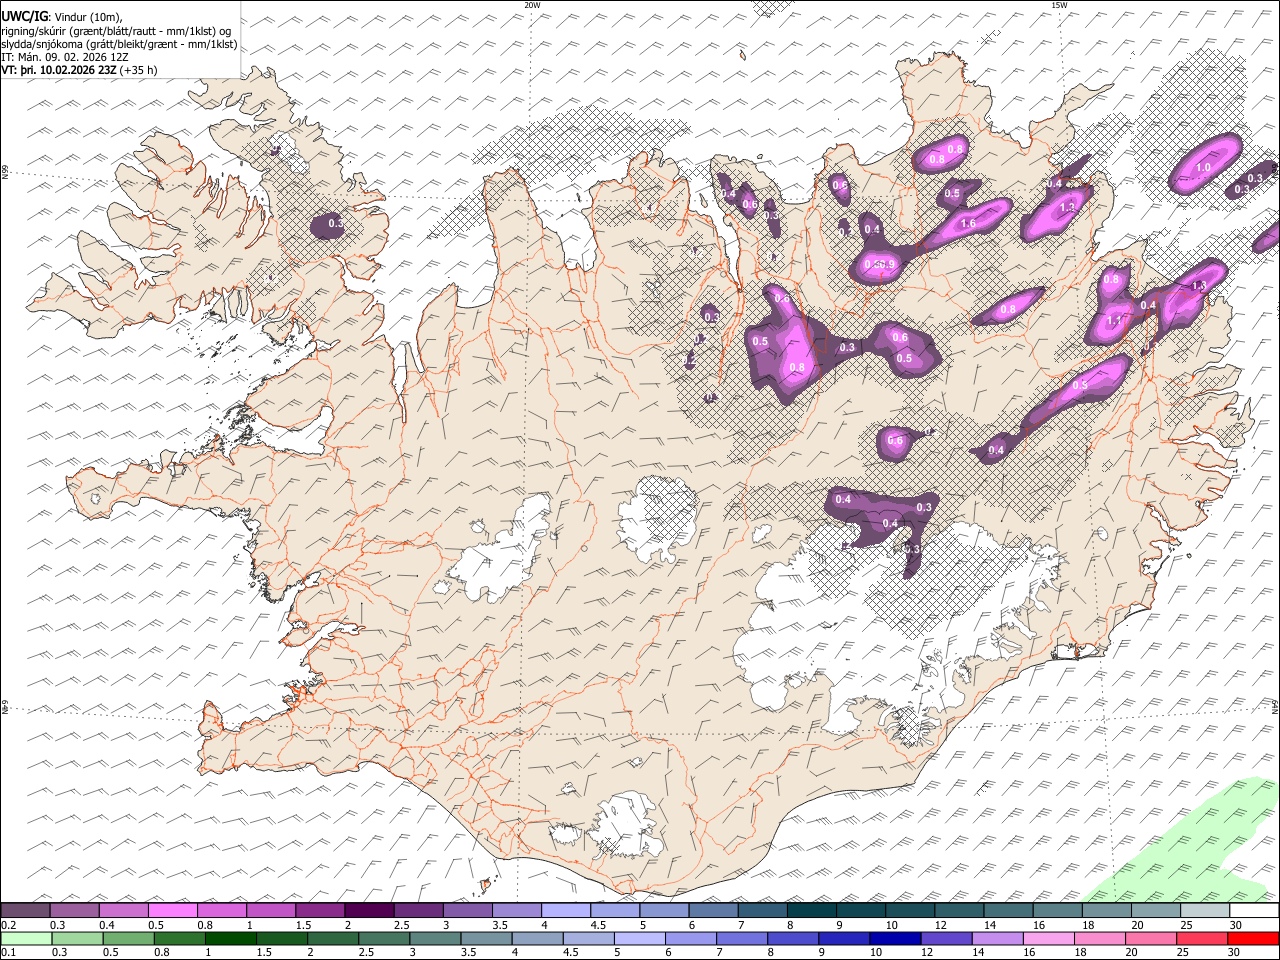1280x960 pixels.
Task: Click the 3 grey-green swatch, lower row
Action: (x=436, y=939)
